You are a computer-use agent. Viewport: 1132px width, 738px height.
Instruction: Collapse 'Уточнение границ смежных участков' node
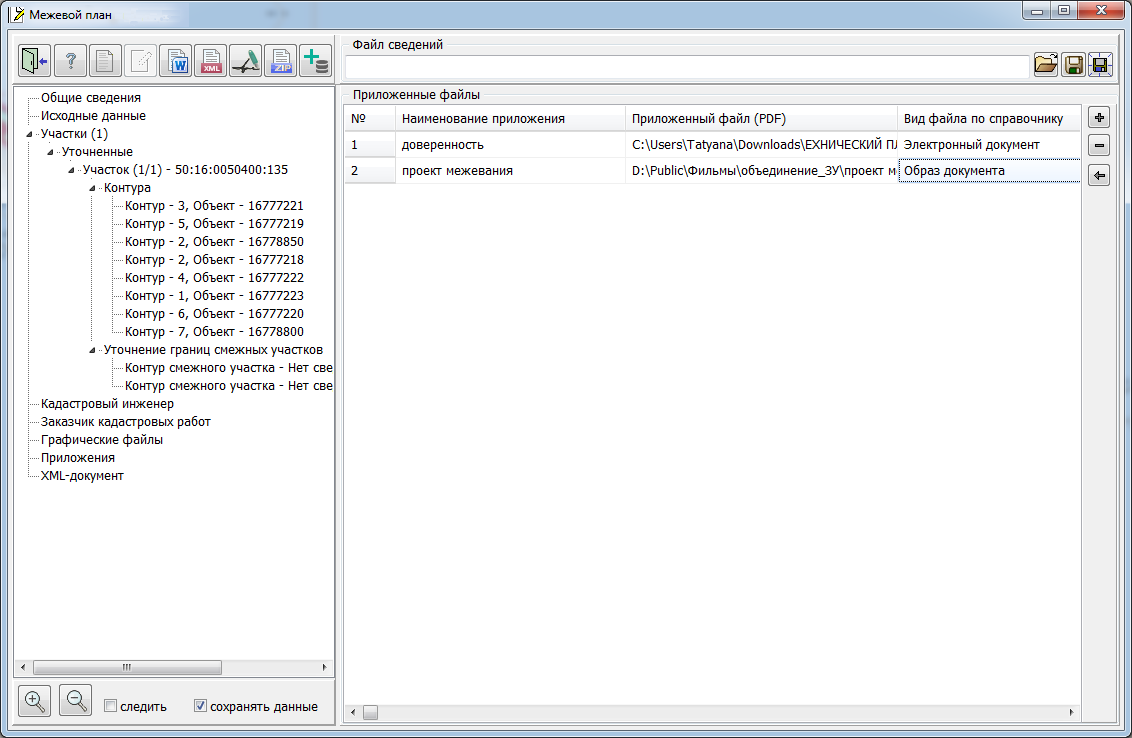coord(93,350)
